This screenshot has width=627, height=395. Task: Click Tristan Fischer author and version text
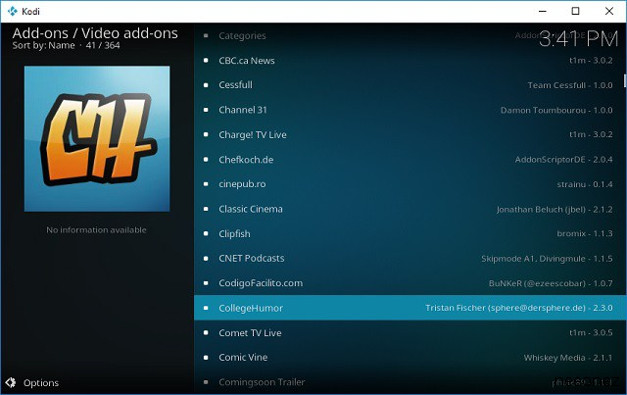(x=519, y=308)
